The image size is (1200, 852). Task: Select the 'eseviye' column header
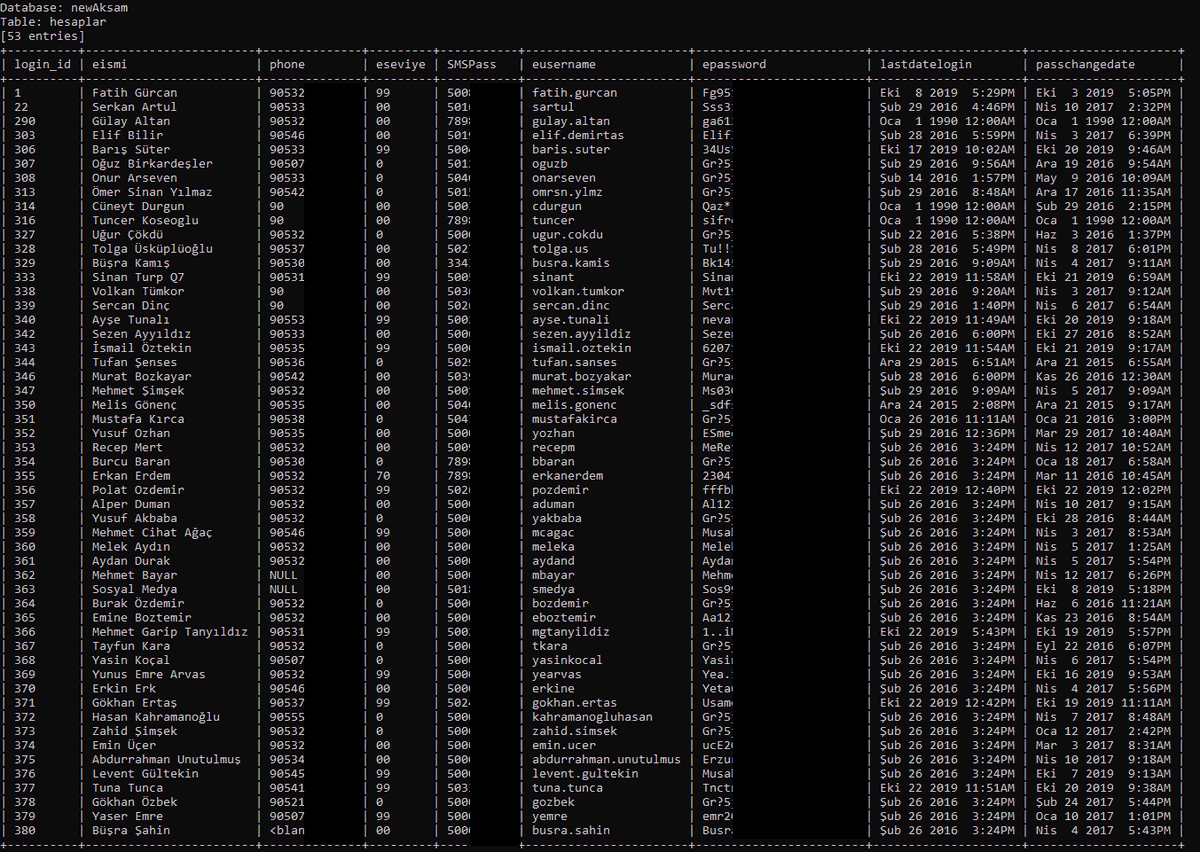coord(401,64)
